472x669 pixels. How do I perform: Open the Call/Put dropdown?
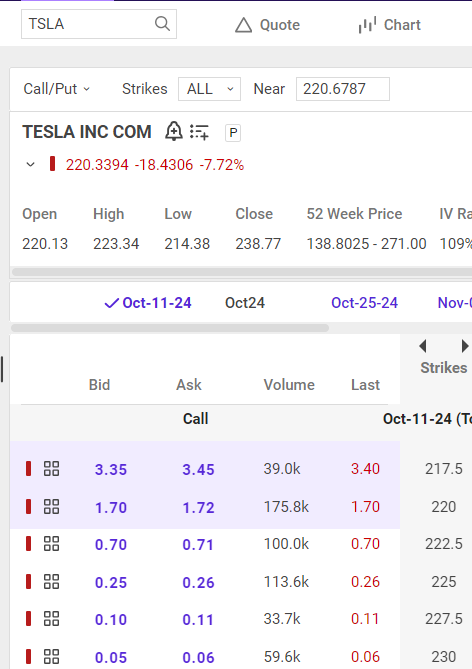click(57, 89)
